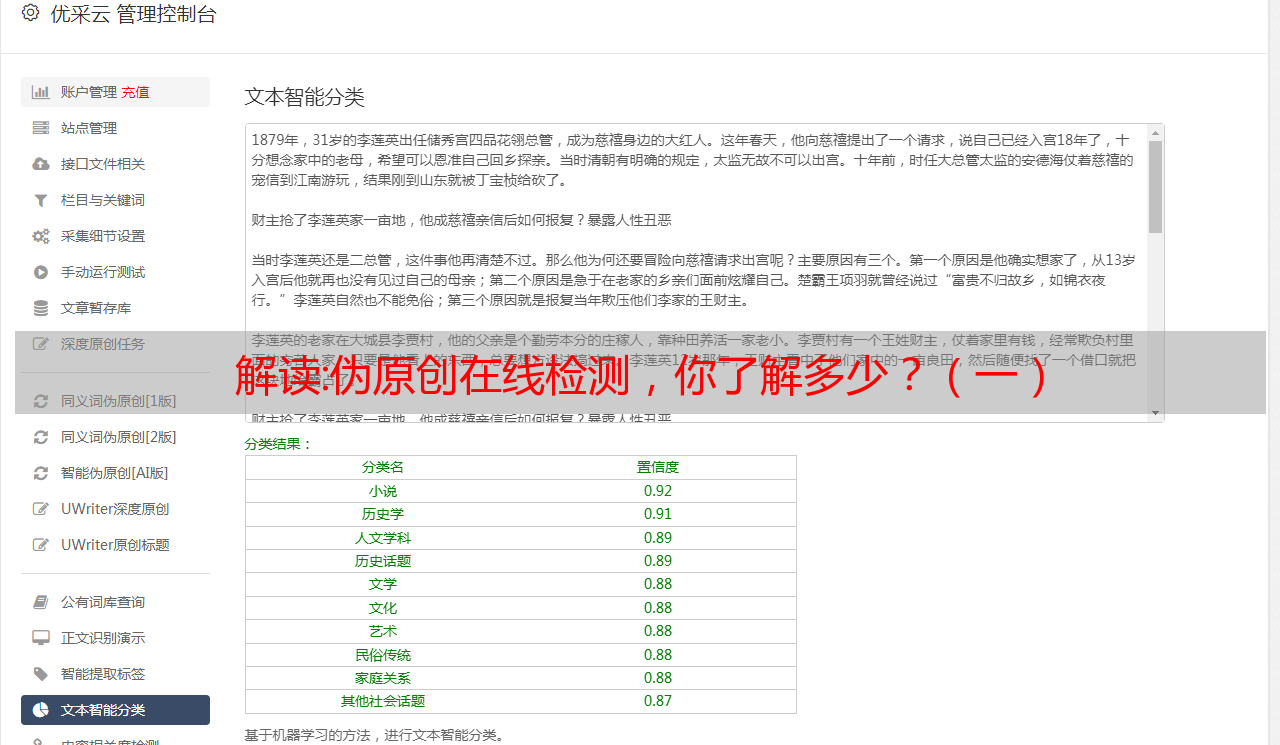Open 智能伪原创[AI版] in the sidebar
The image size is (1280, 745).
(114, 473)
